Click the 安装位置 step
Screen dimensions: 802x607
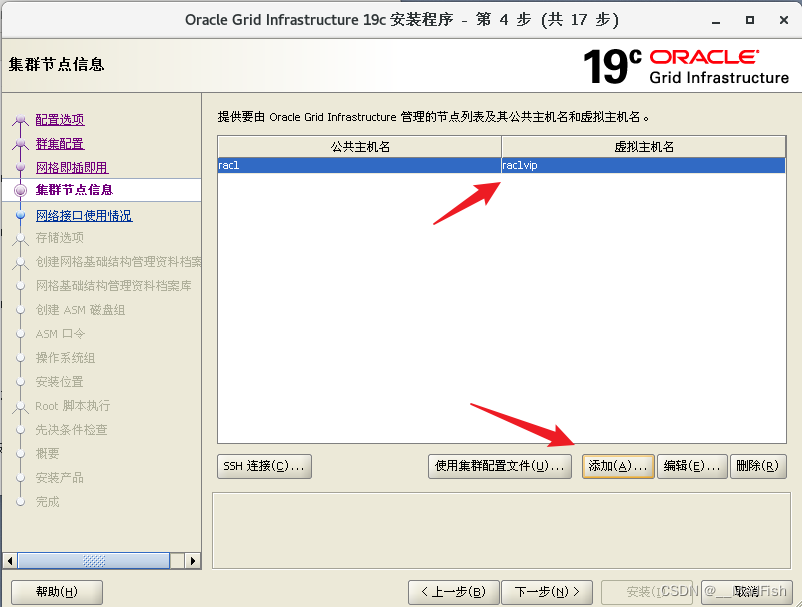59,382
